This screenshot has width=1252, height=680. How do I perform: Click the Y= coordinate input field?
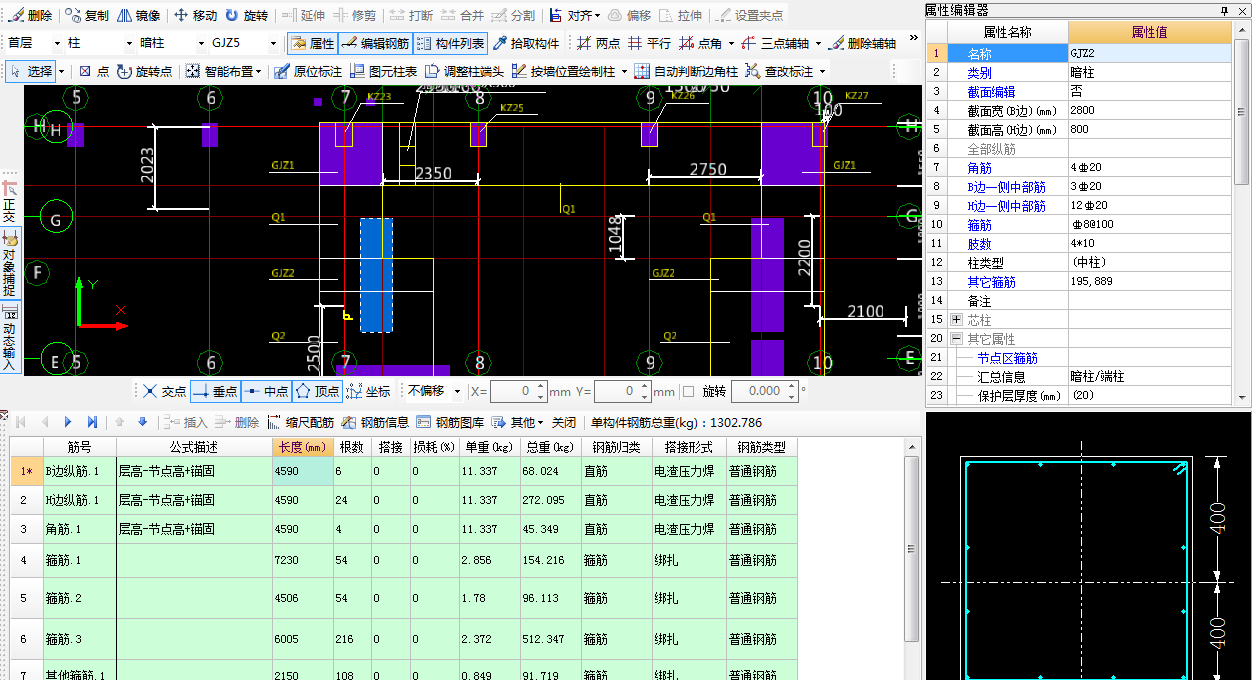(623, 391)
